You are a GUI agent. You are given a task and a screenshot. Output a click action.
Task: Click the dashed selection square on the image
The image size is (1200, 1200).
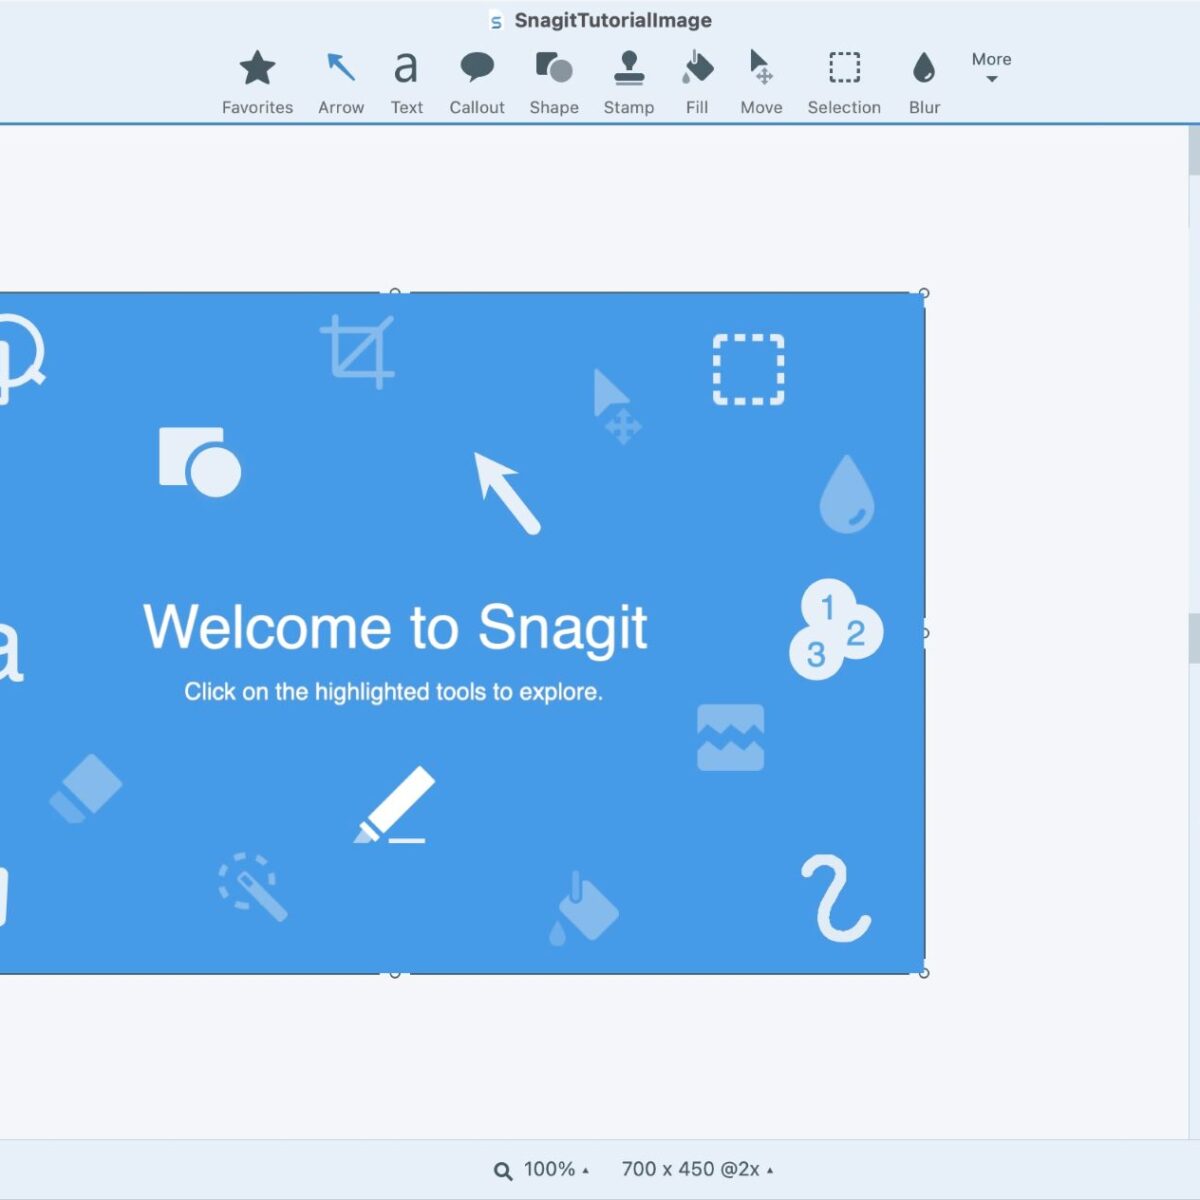point(748,370)
